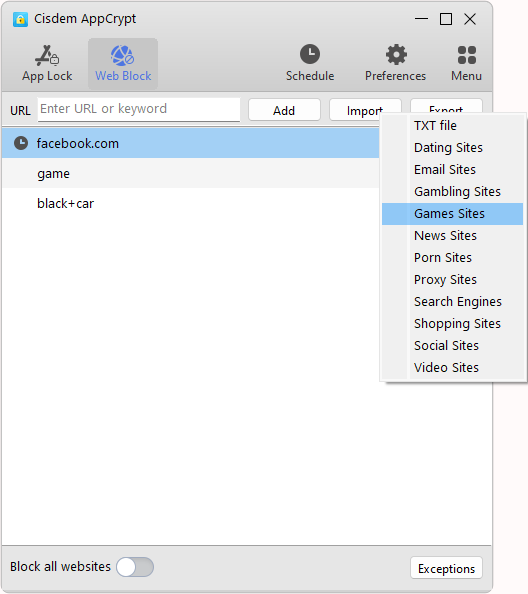Image resolution: width=528 pixels, height=594 pixels.
Task: Open the Import dropdown button
Action: [365, 110]
